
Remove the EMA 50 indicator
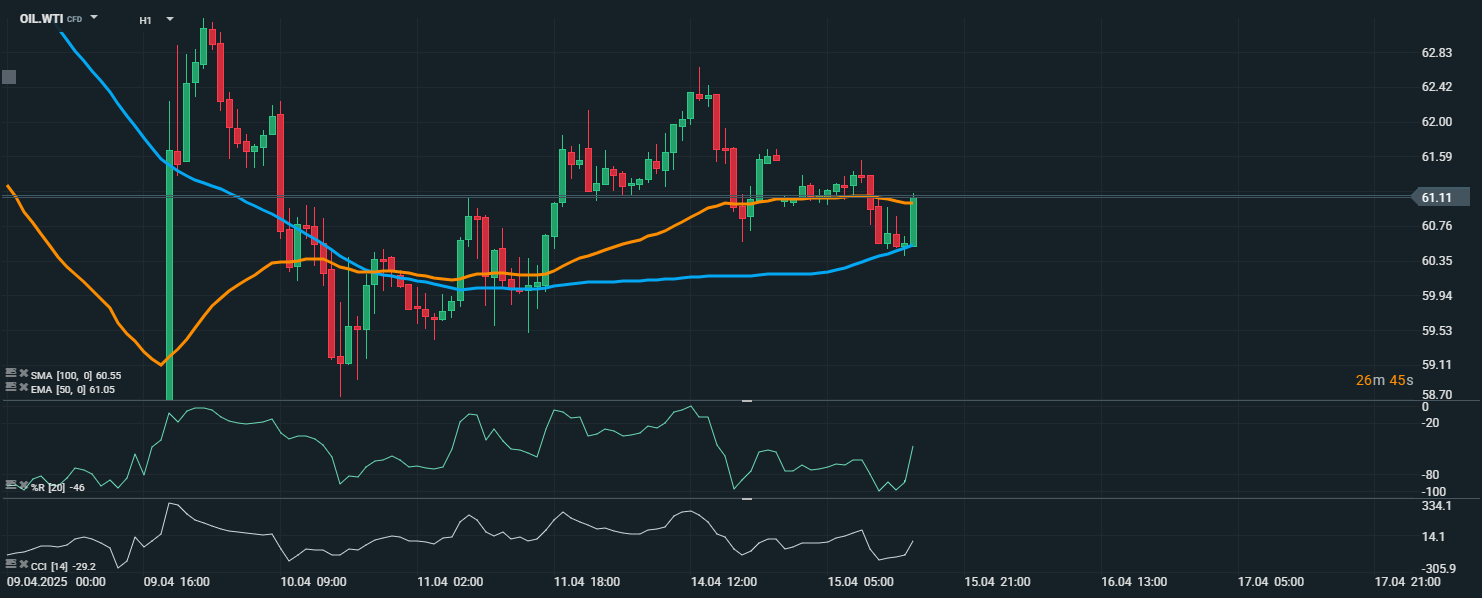[x=24, y=387]
